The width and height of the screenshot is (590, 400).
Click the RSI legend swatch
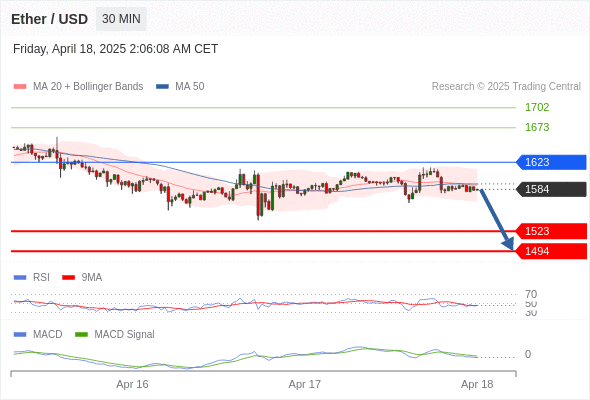(20, 278)
